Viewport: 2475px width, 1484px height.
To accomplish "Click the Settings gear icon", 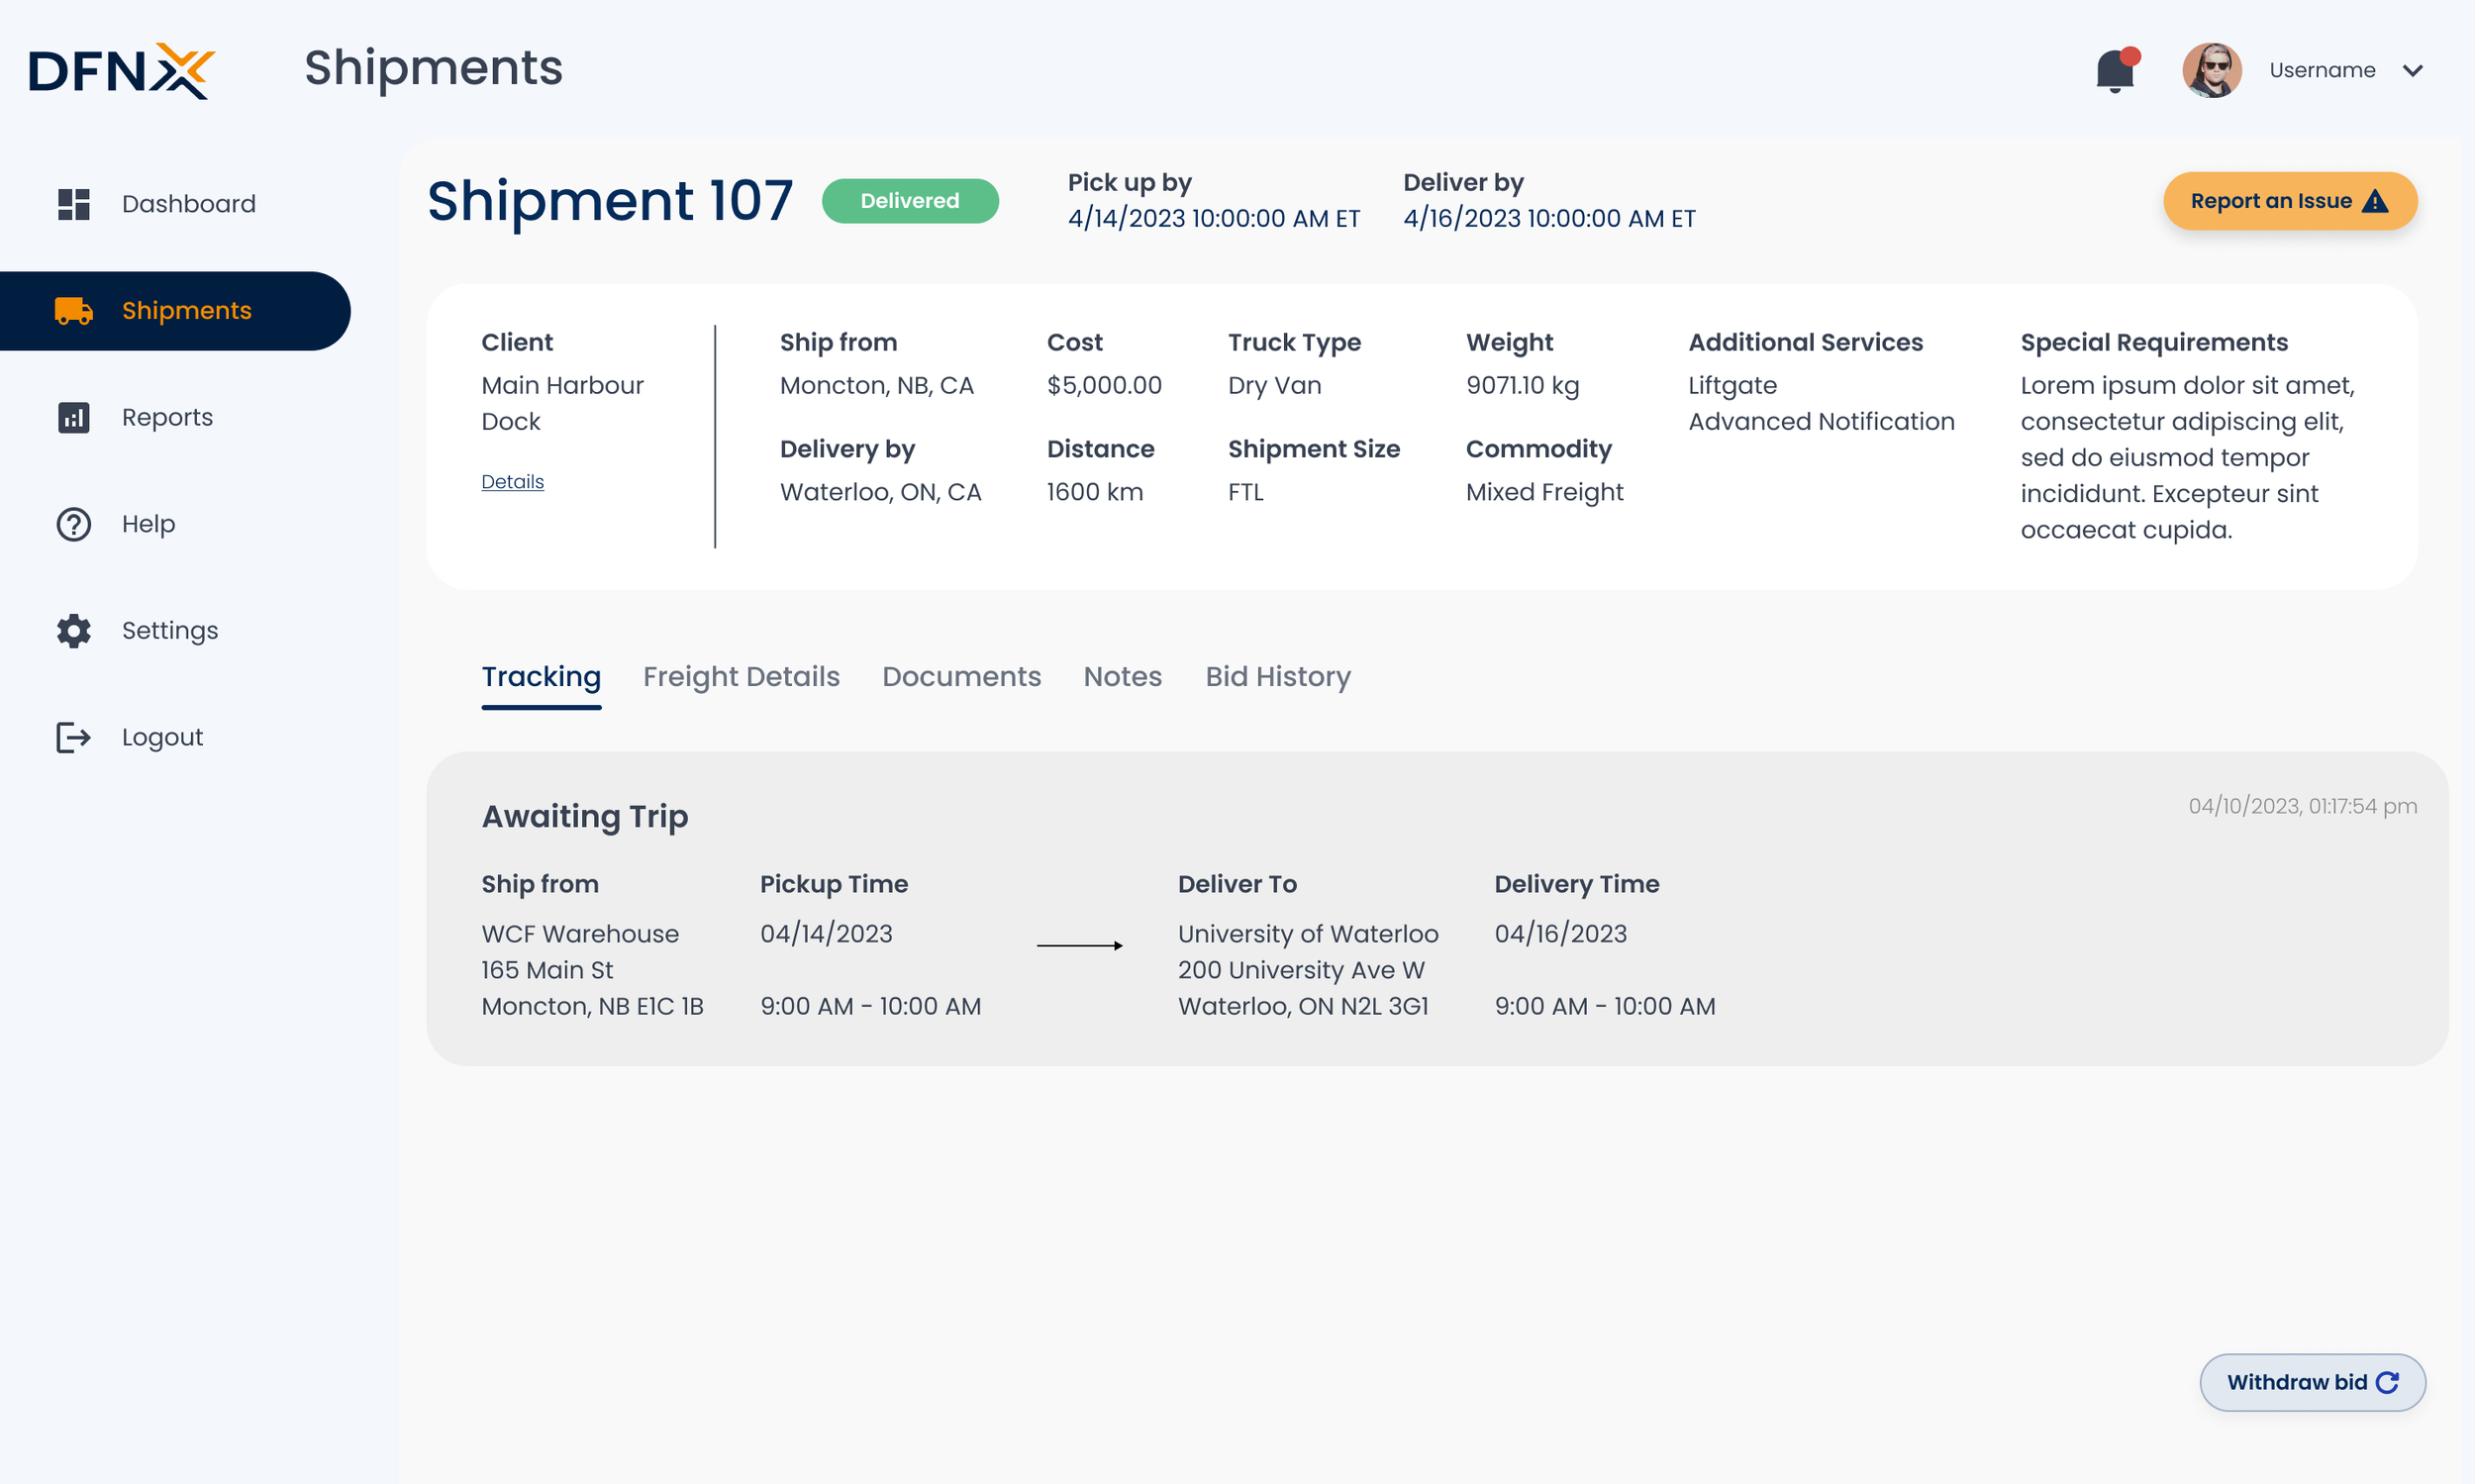I will [x=73, y=631].
